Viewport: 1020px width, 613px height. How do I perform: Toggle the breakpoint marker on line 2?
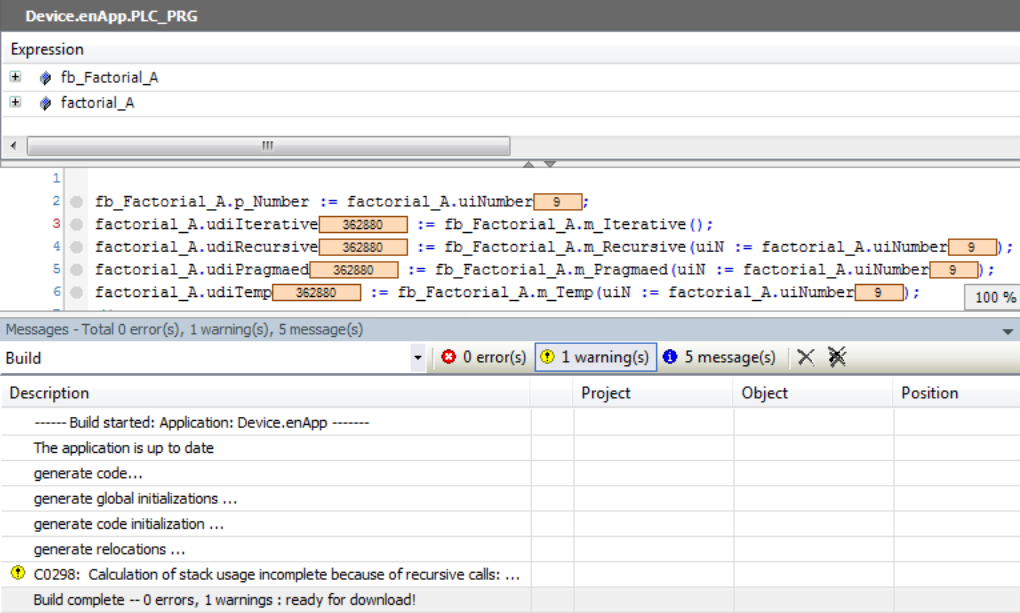(x=76, y=200)
